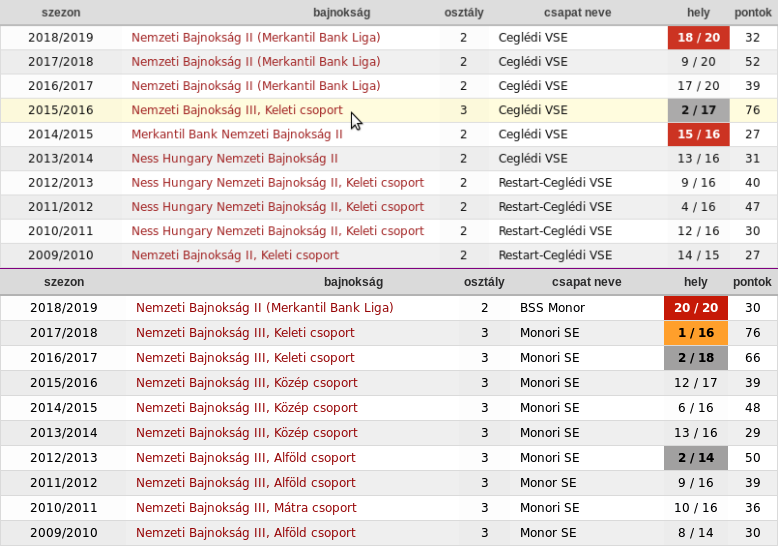Screen dimensions: 778x546
Task: Open 2010/2011 Nemzeti Bajnokság III, Mátra csoport link
Action: coord(246,508)
